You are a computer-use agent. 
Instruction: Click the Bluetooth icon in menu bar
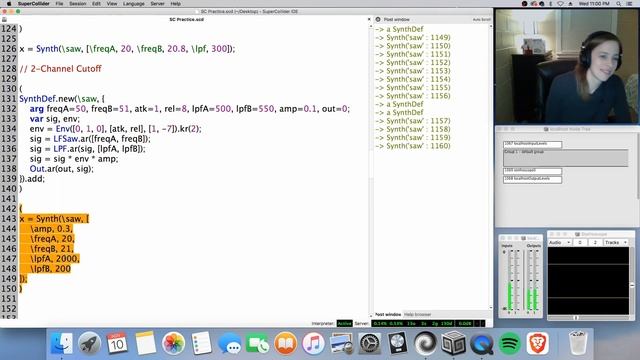[x=551, y=4]
